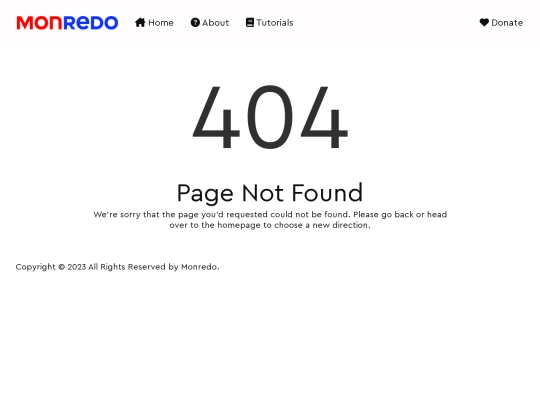Screen dimensions: 540x405
Task: Click the Monredo logo in the header
Action: tap(67, 23)
